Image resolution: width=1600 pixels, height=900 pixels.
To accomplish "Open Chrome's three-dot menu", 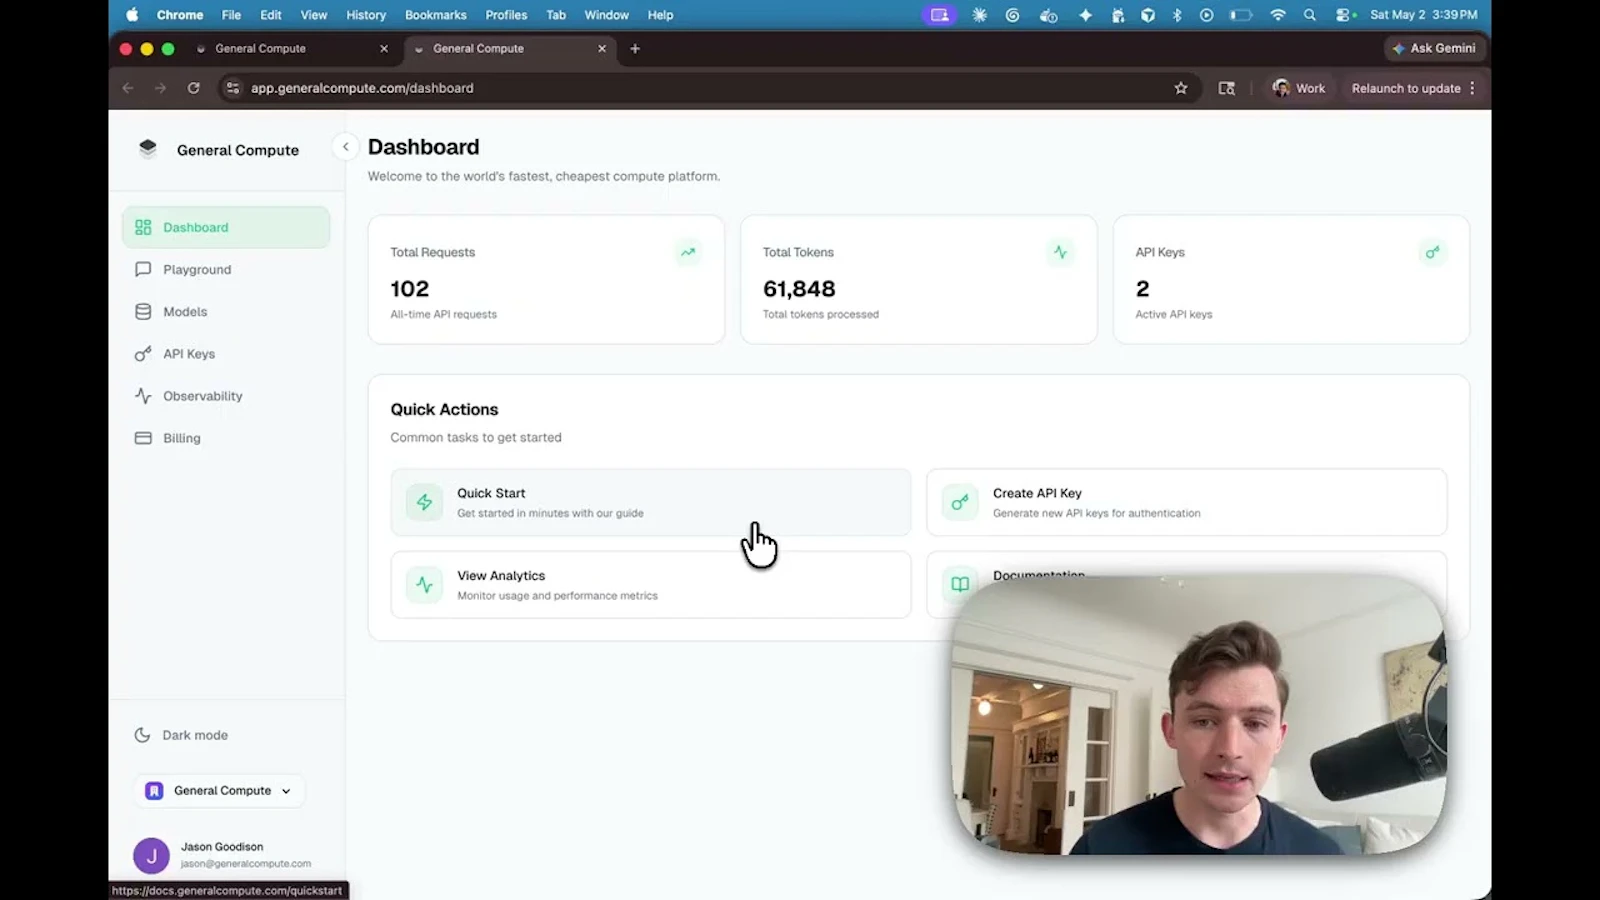I will (x=1472, y=88).
